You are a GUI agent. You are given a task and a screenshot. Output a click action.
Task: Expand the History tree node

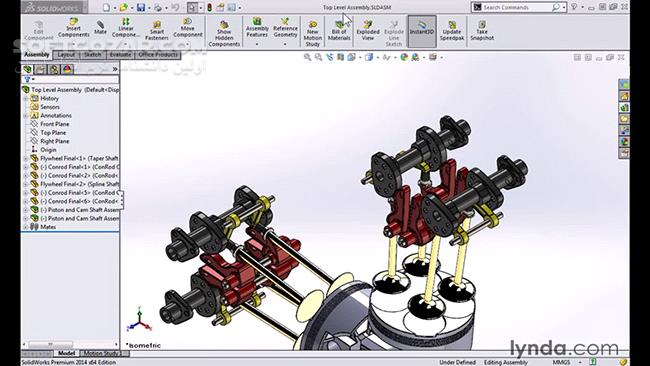[26, 99]
